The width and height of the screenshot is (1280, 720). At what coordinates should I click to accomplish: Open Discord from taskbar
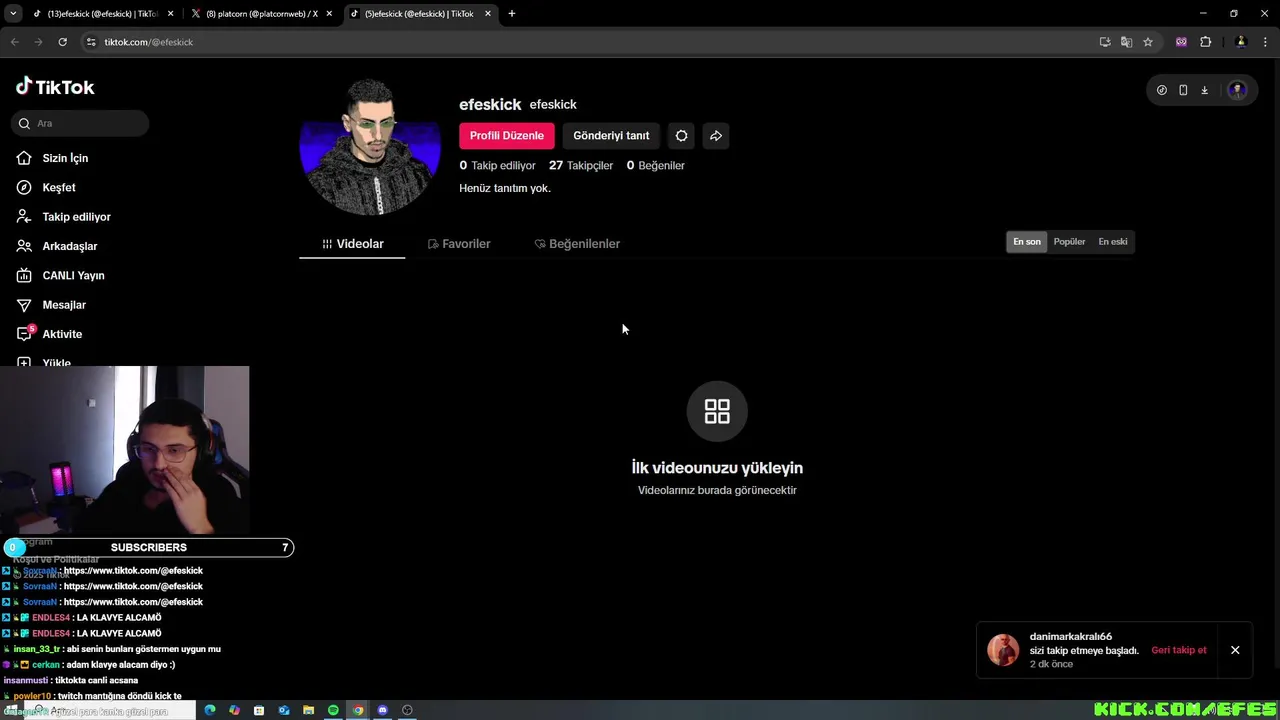point(382,710)
